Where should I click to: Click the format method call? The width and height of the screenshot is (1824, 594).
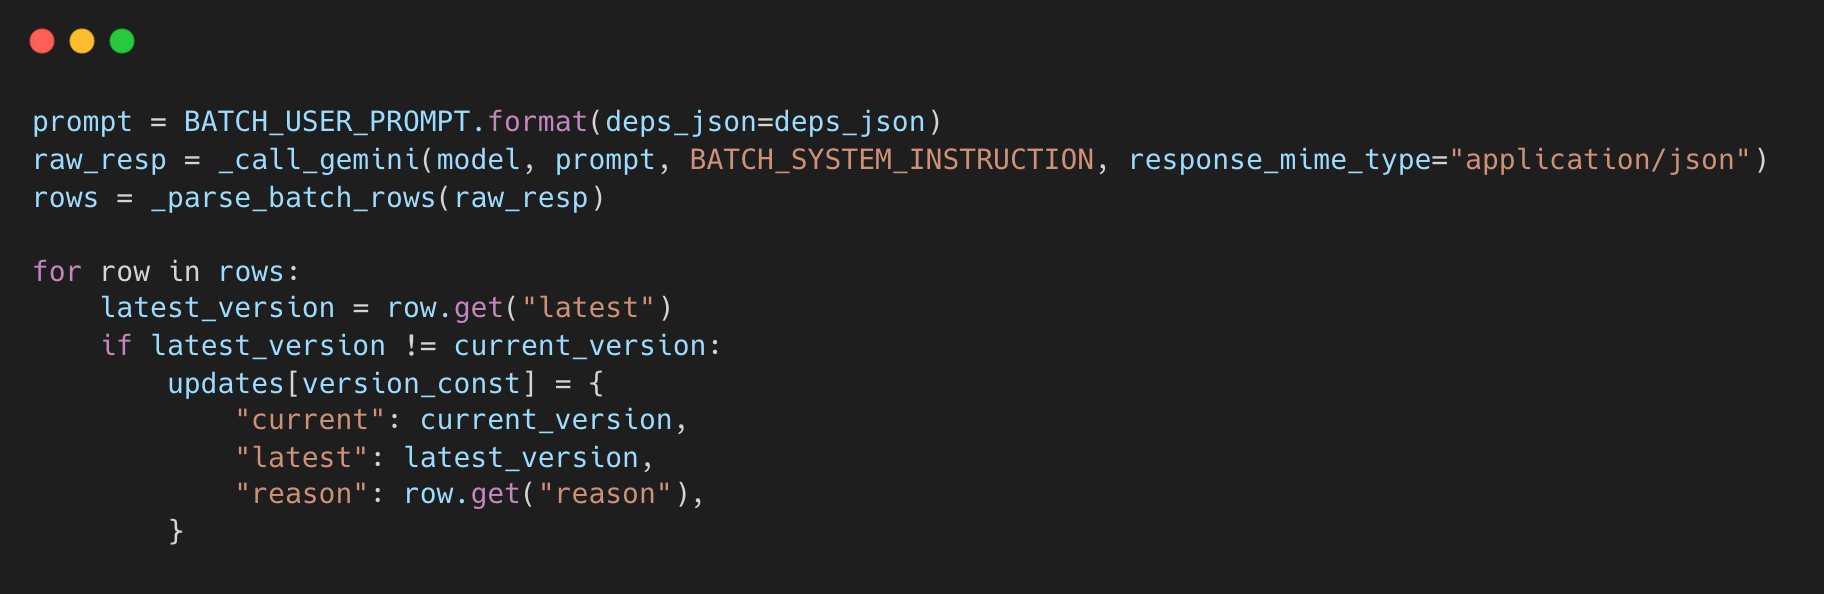click(x=538, y=122)
